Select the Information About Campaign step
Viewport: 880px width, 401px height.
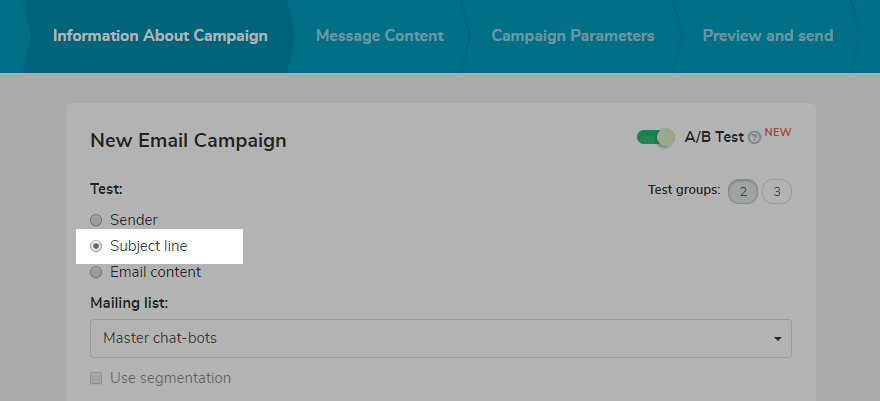160,36
